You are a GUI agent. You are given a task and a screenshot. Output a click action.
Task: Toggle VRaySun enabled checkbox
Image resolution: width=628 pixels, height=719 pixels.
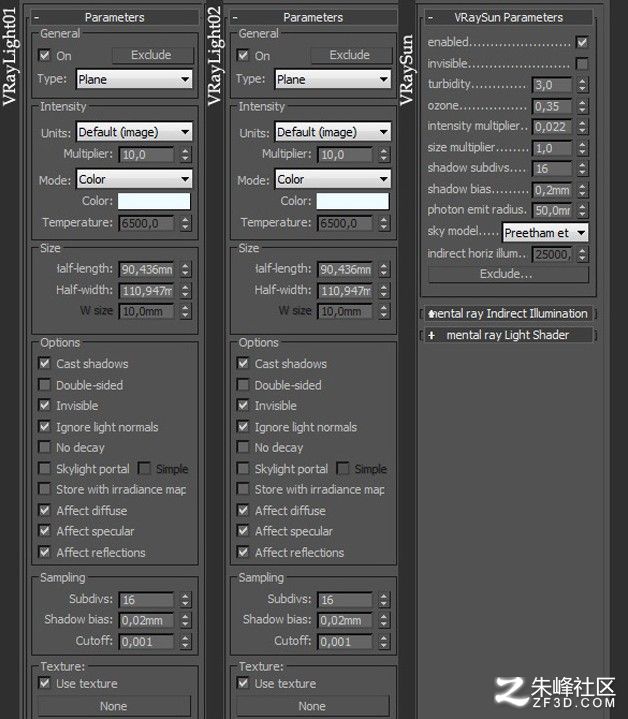(x=582, y=42)
